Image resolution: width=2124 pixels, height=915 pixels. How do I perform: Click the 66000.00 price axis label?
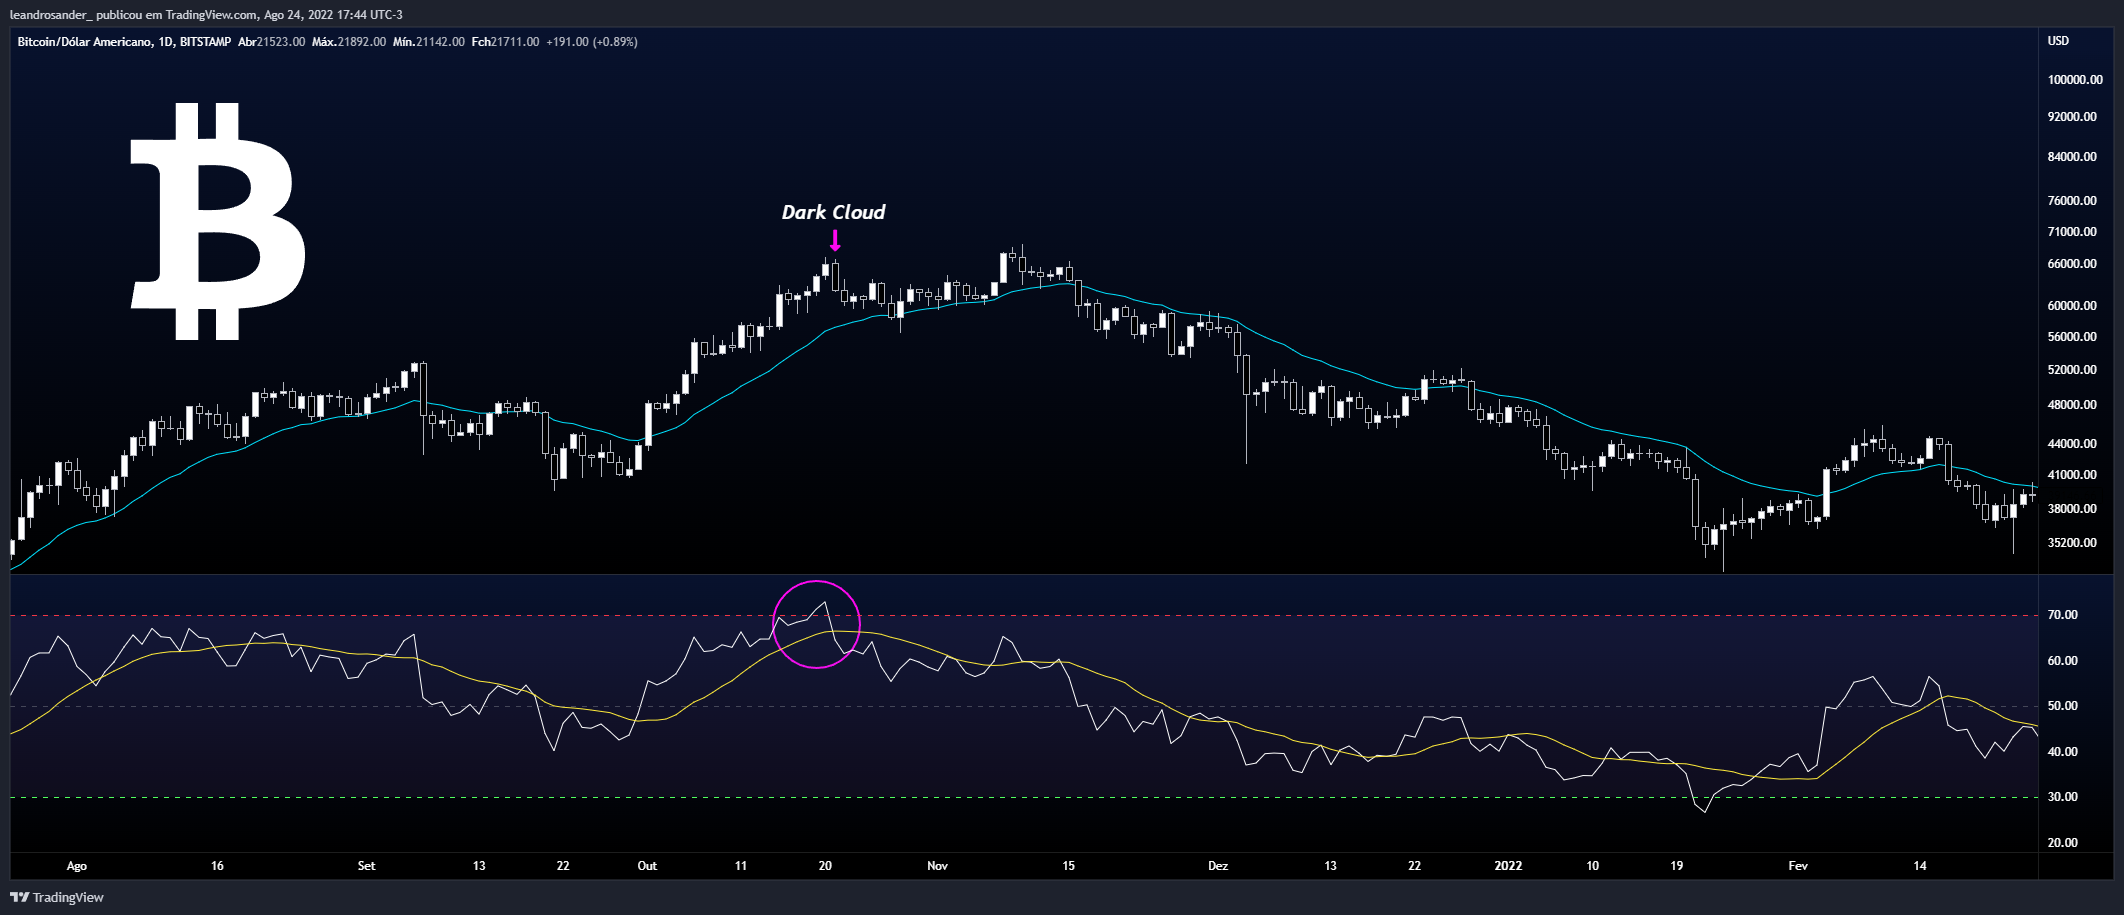coord(2072,264)
